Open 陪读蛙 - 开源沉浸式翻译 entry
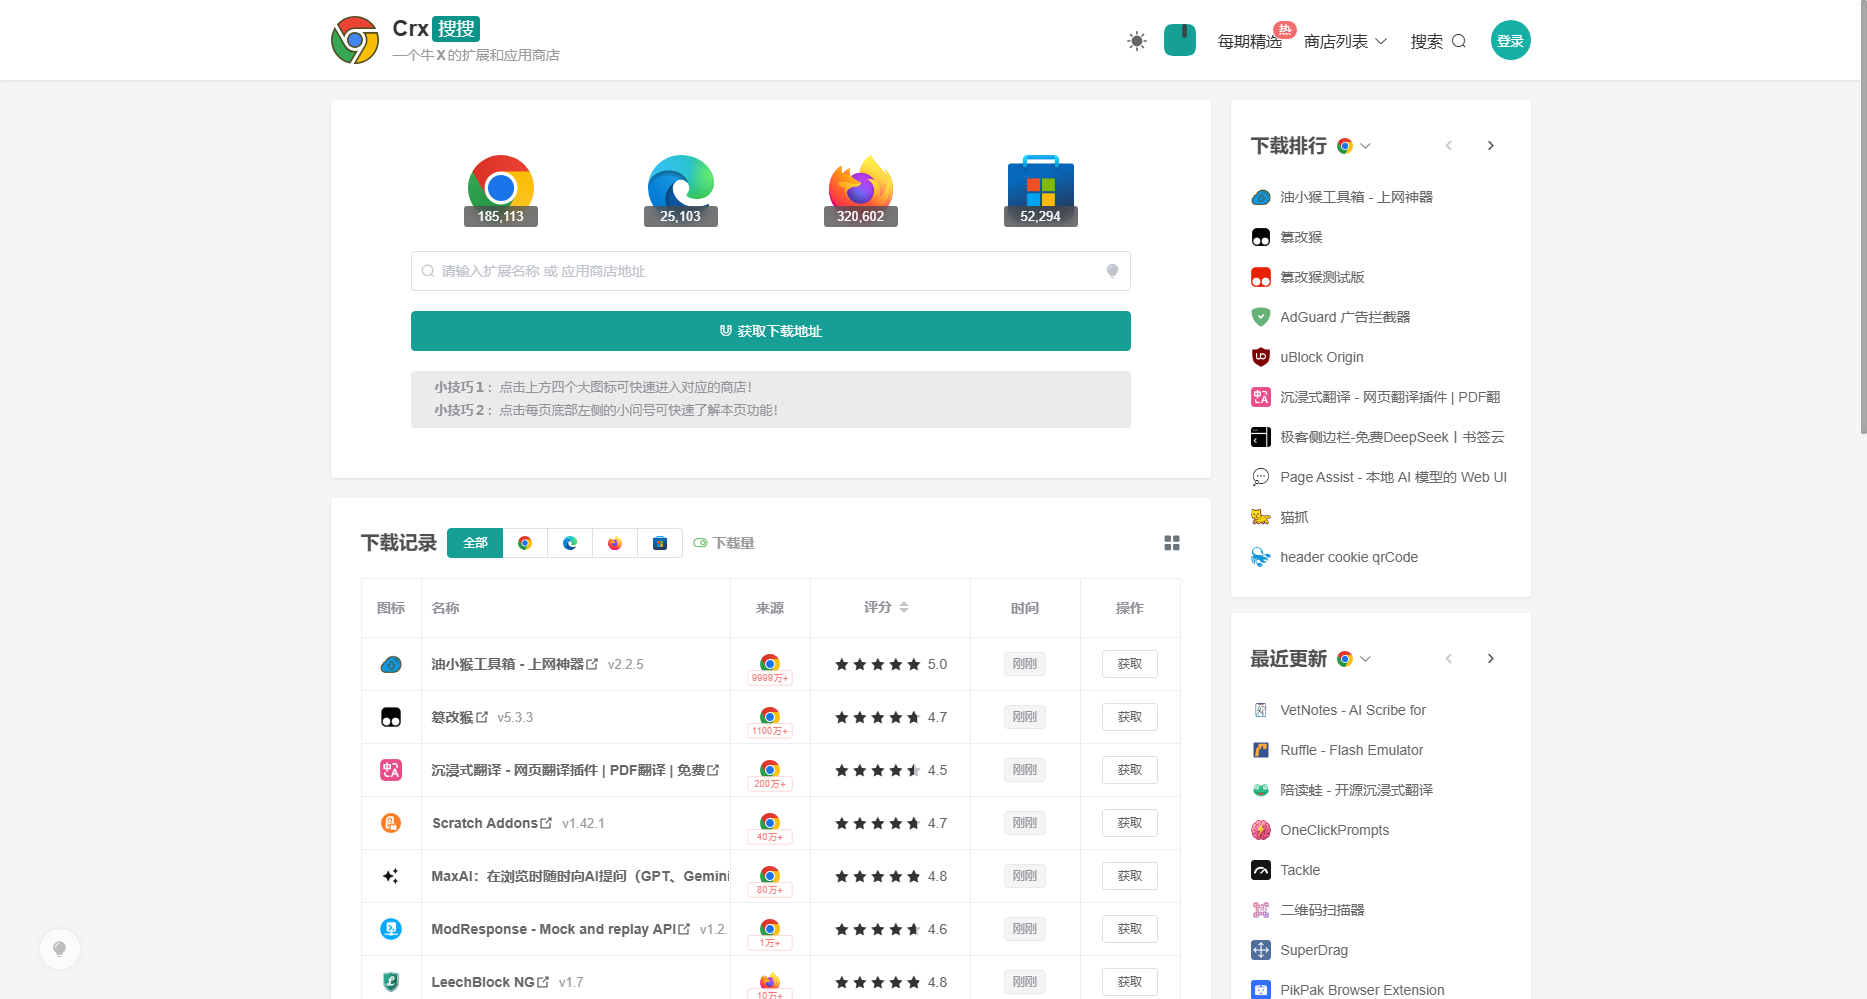 point(1356,790)
